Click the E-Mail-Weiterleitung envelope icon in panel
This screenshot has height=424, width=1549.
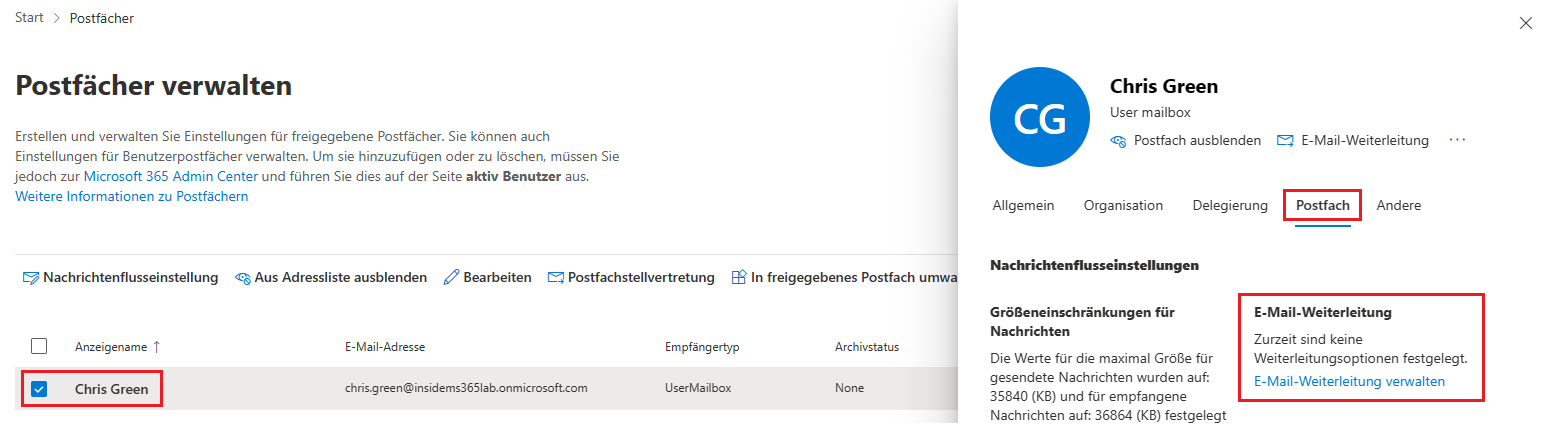(1286, 141)
